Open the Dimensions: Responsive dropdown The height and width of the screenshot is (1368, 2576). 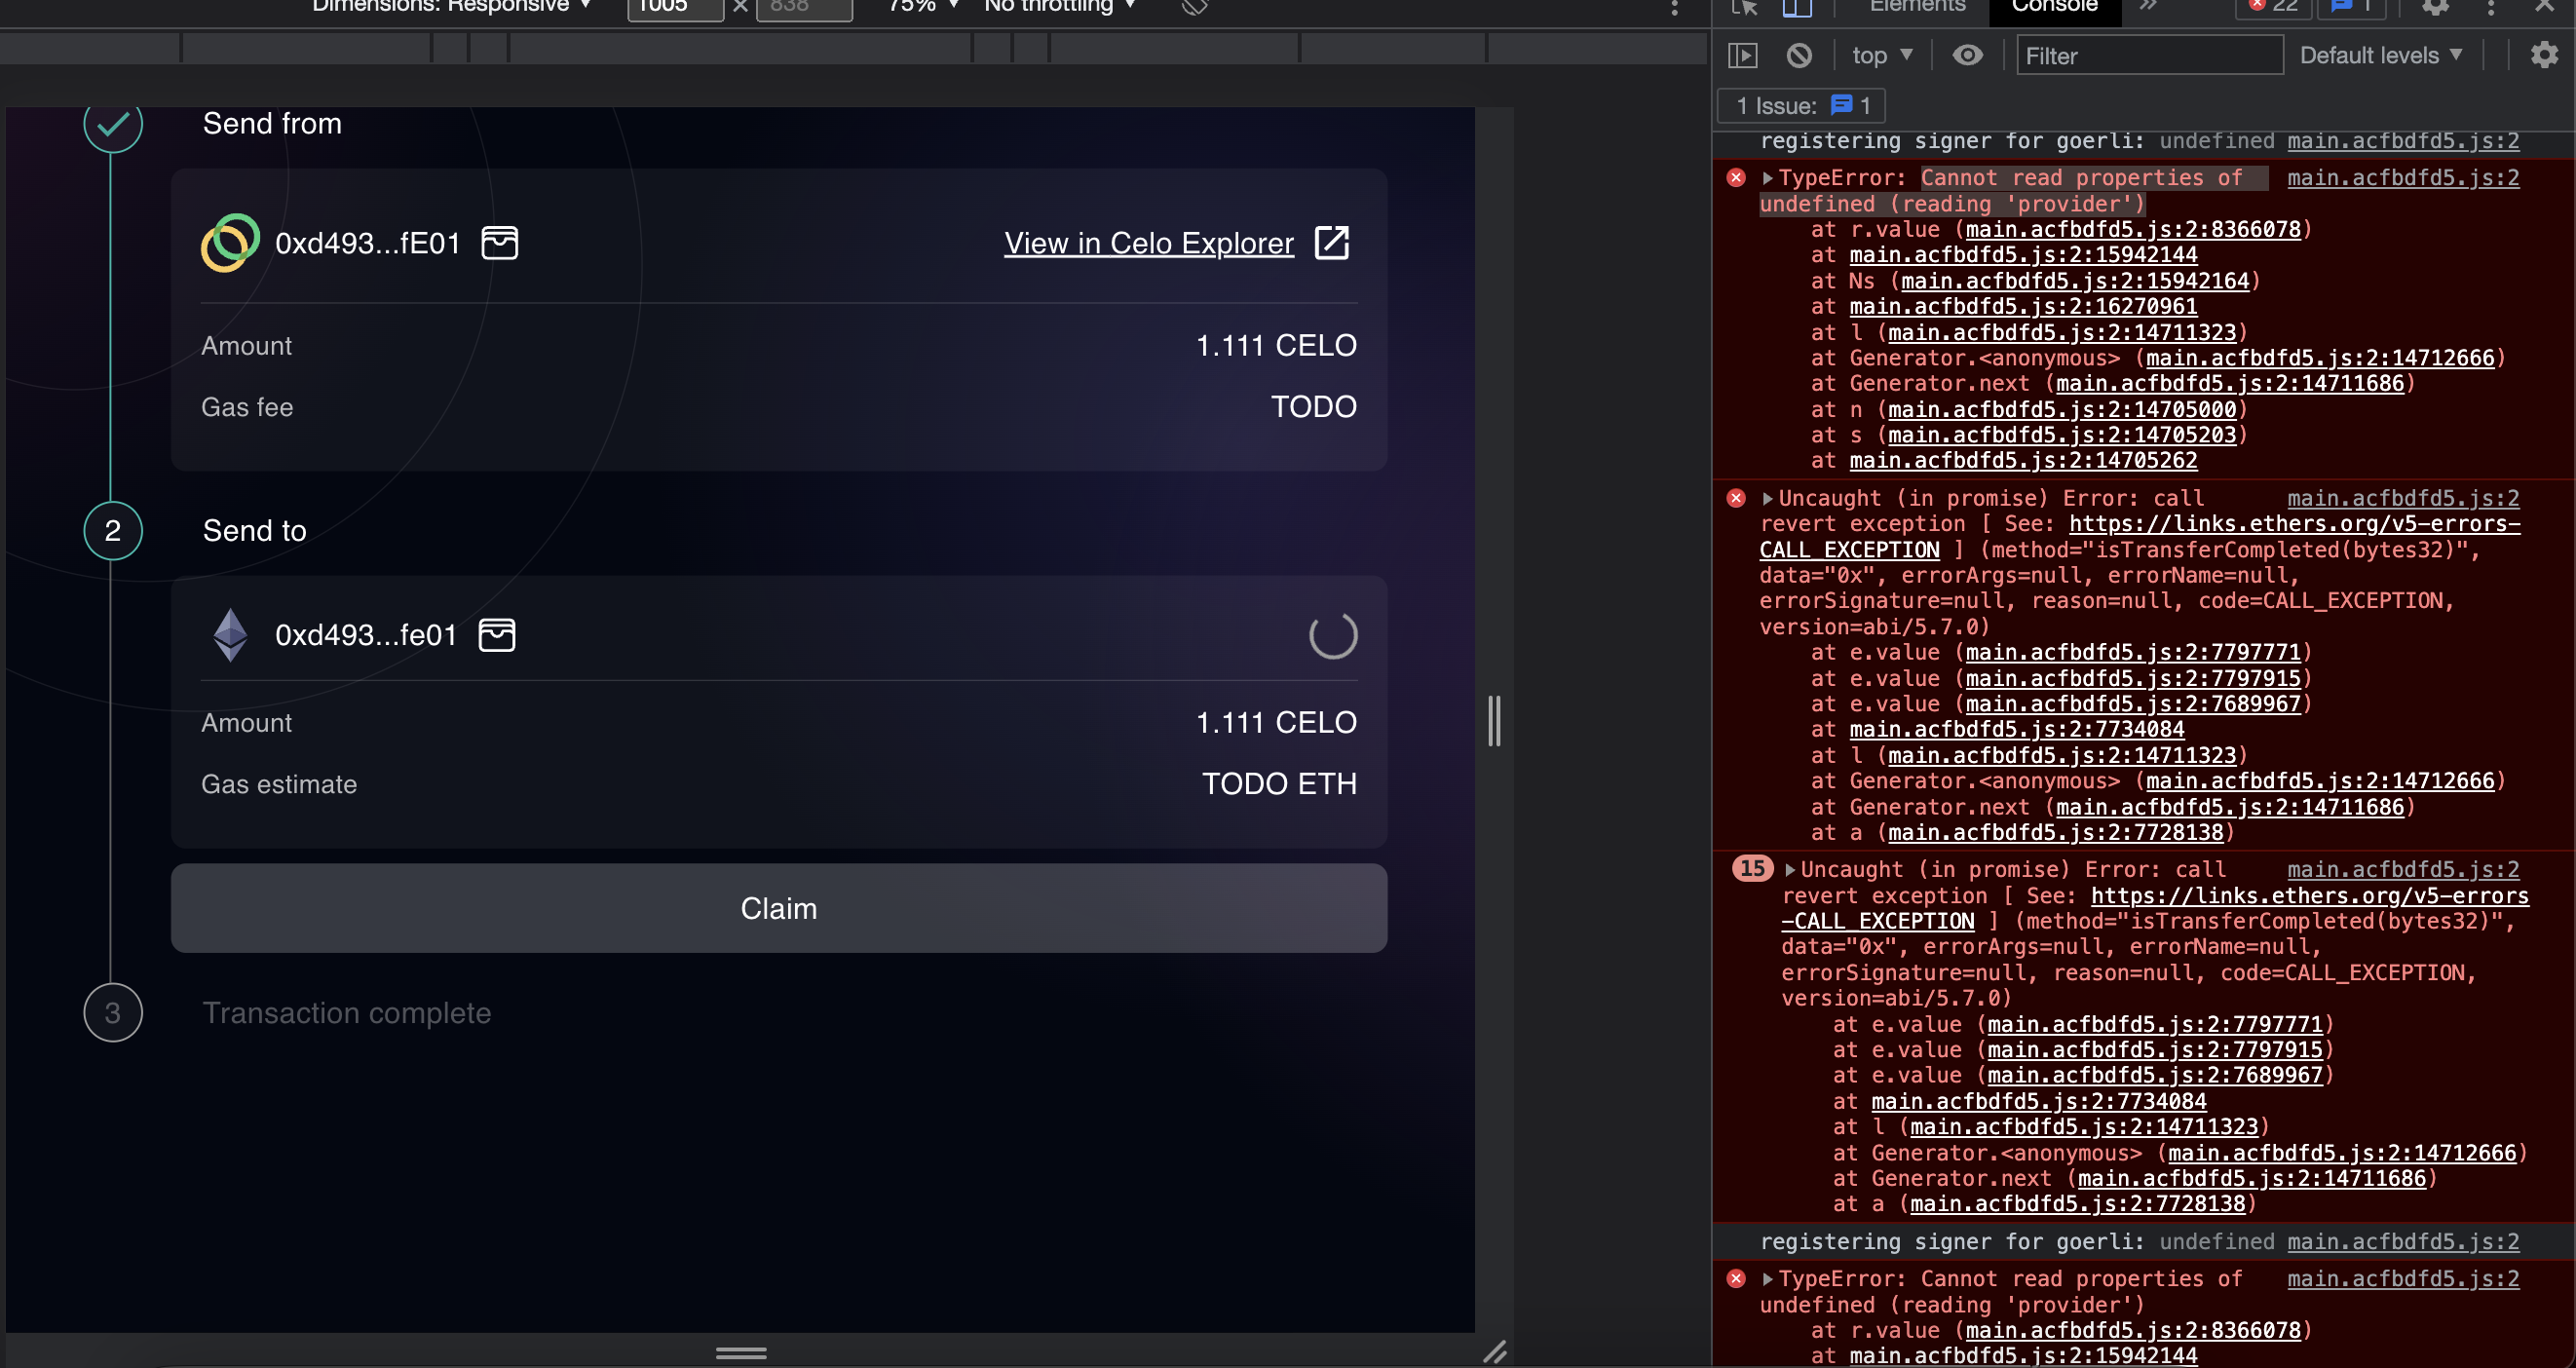pyautogui.click(x=447, y=7)
